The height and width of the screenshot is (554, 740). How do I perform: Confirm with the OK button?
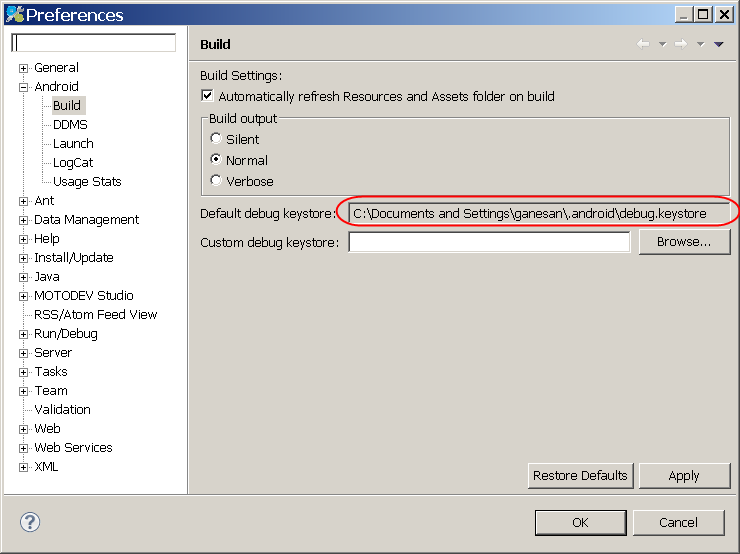(x=580, y=522)
